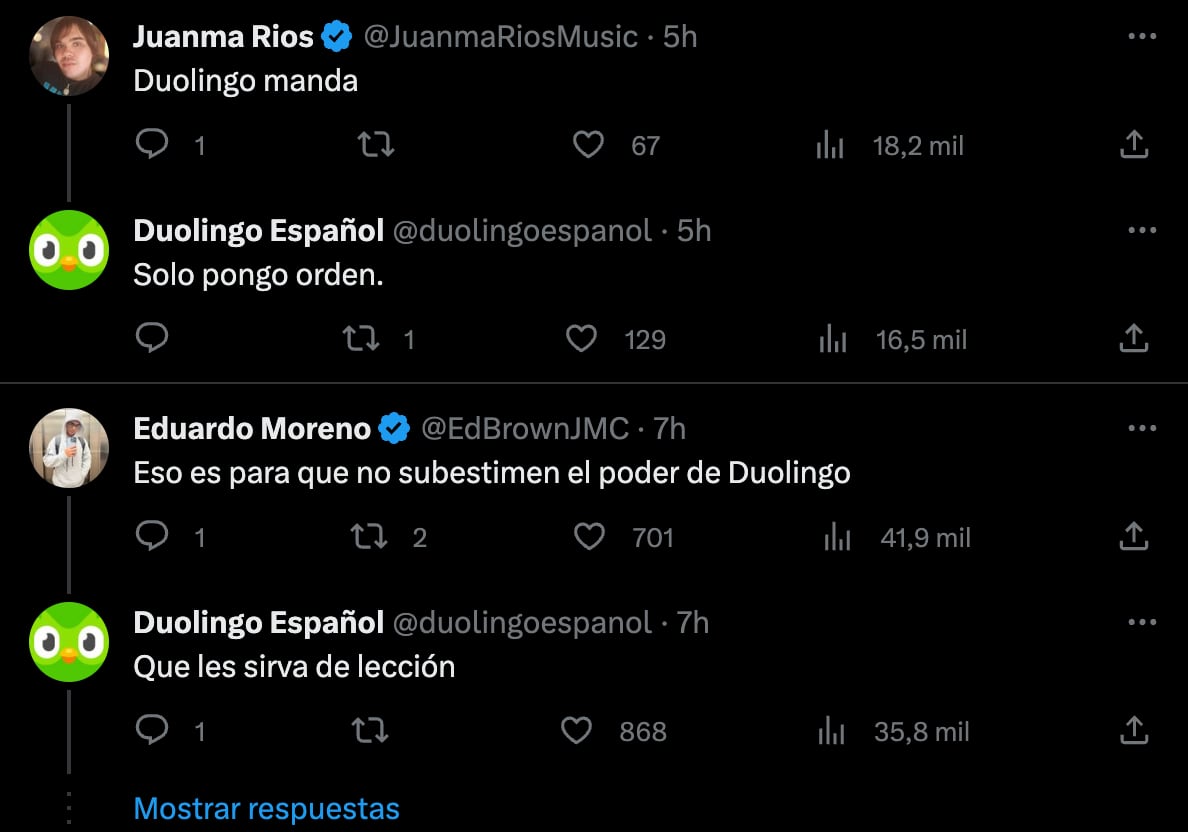Like the "Que les sirva de lección" tweet
The image size is (1188, 832).
(x=577, y=731)
